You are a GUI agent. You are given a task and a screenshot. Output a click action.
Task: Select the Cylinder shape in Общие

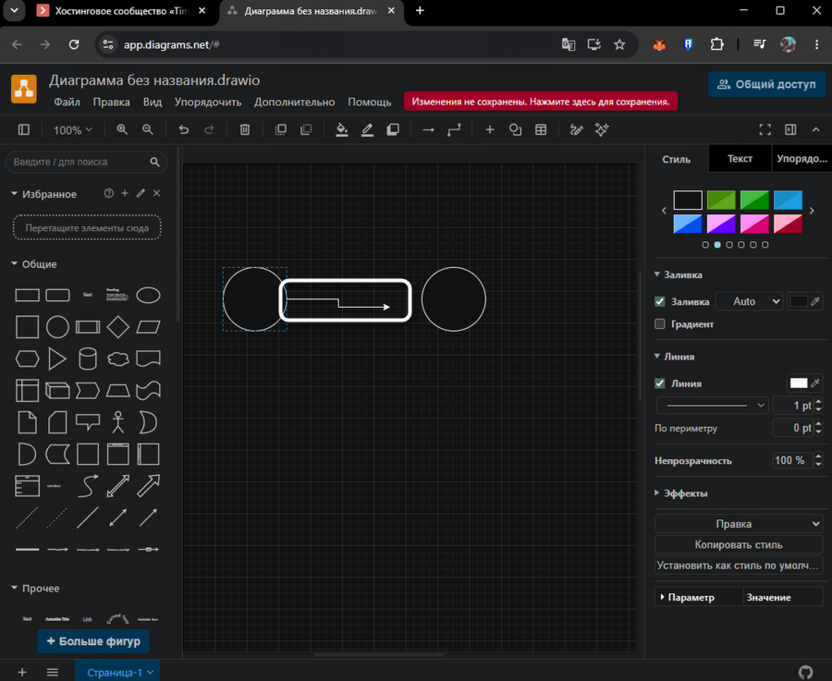pos(88,359)
